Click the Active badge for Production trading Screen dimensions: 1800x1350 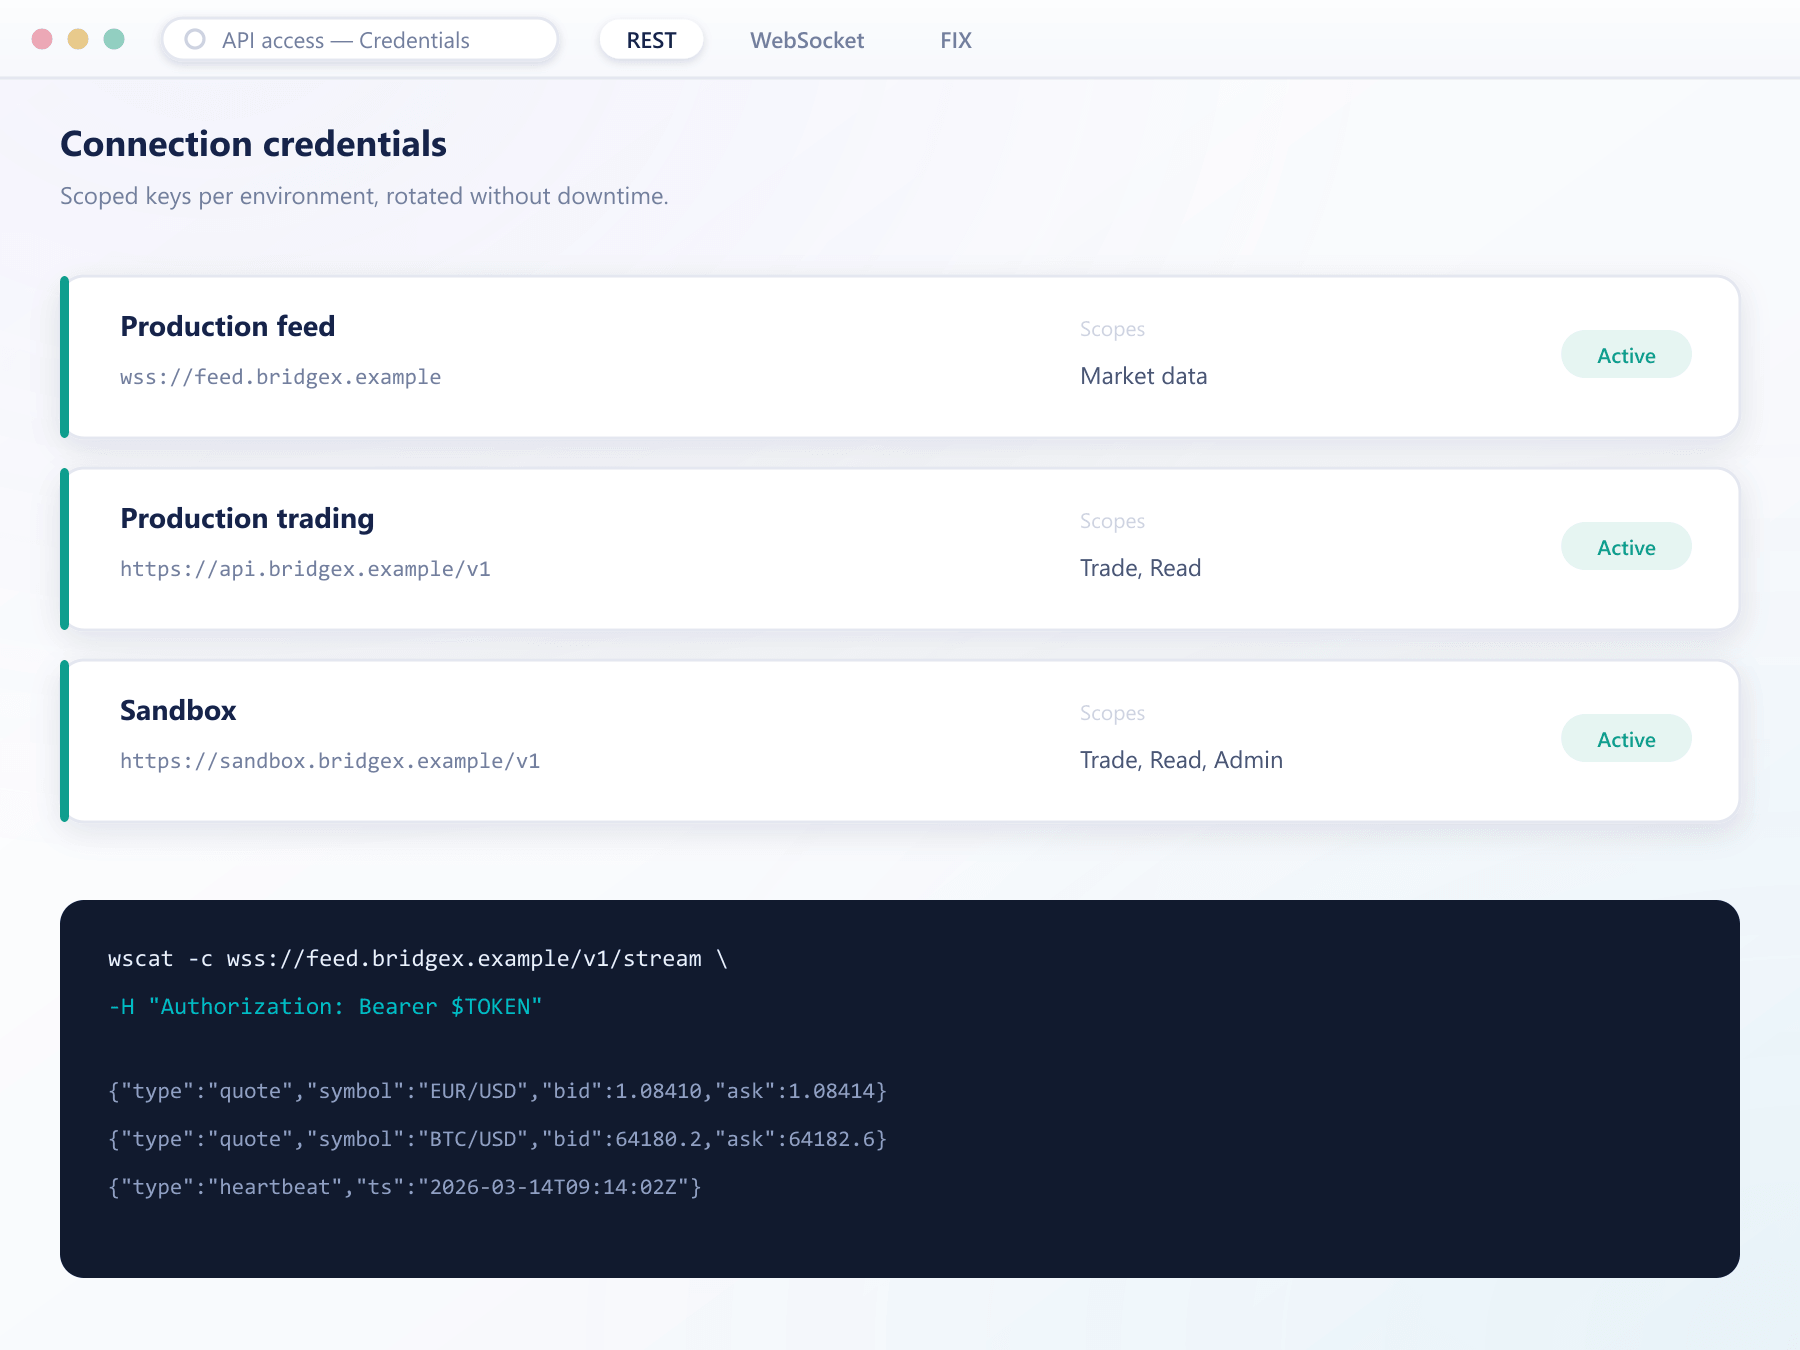click(x=1626, y=547)
